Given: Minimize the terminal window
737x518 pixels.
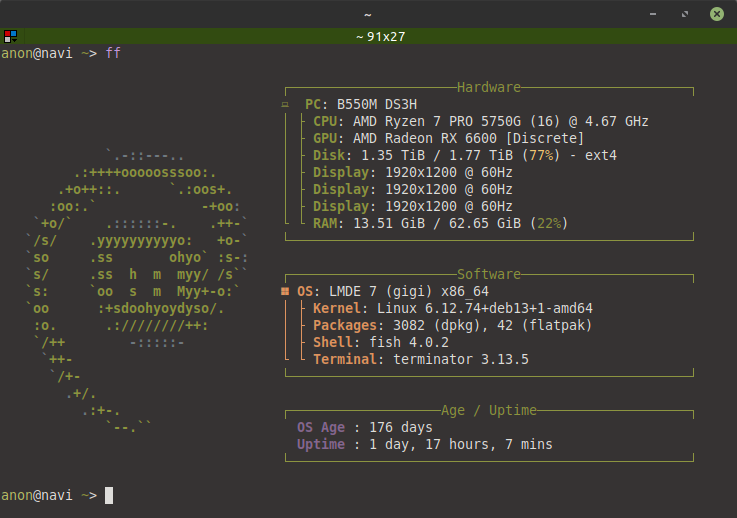Looking at the screenshot, I should (x=653, y=14).
